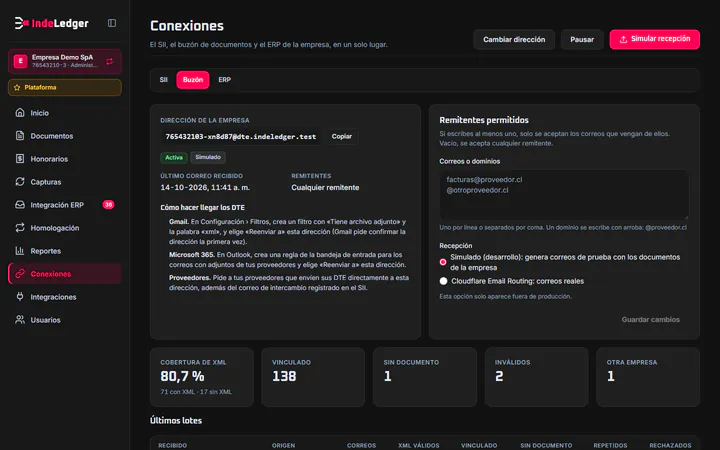Switch to the SII tab
The width and height of the screenshot is (720, 450).
163,80
